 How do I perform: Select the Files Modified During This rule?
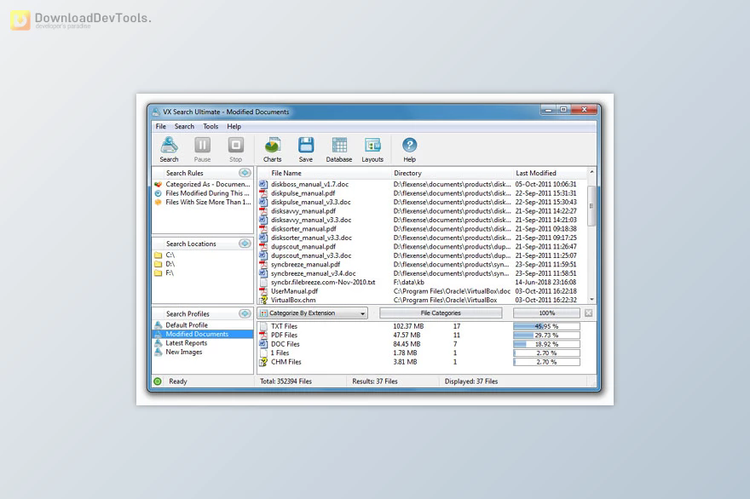click(x=202, y=193)
